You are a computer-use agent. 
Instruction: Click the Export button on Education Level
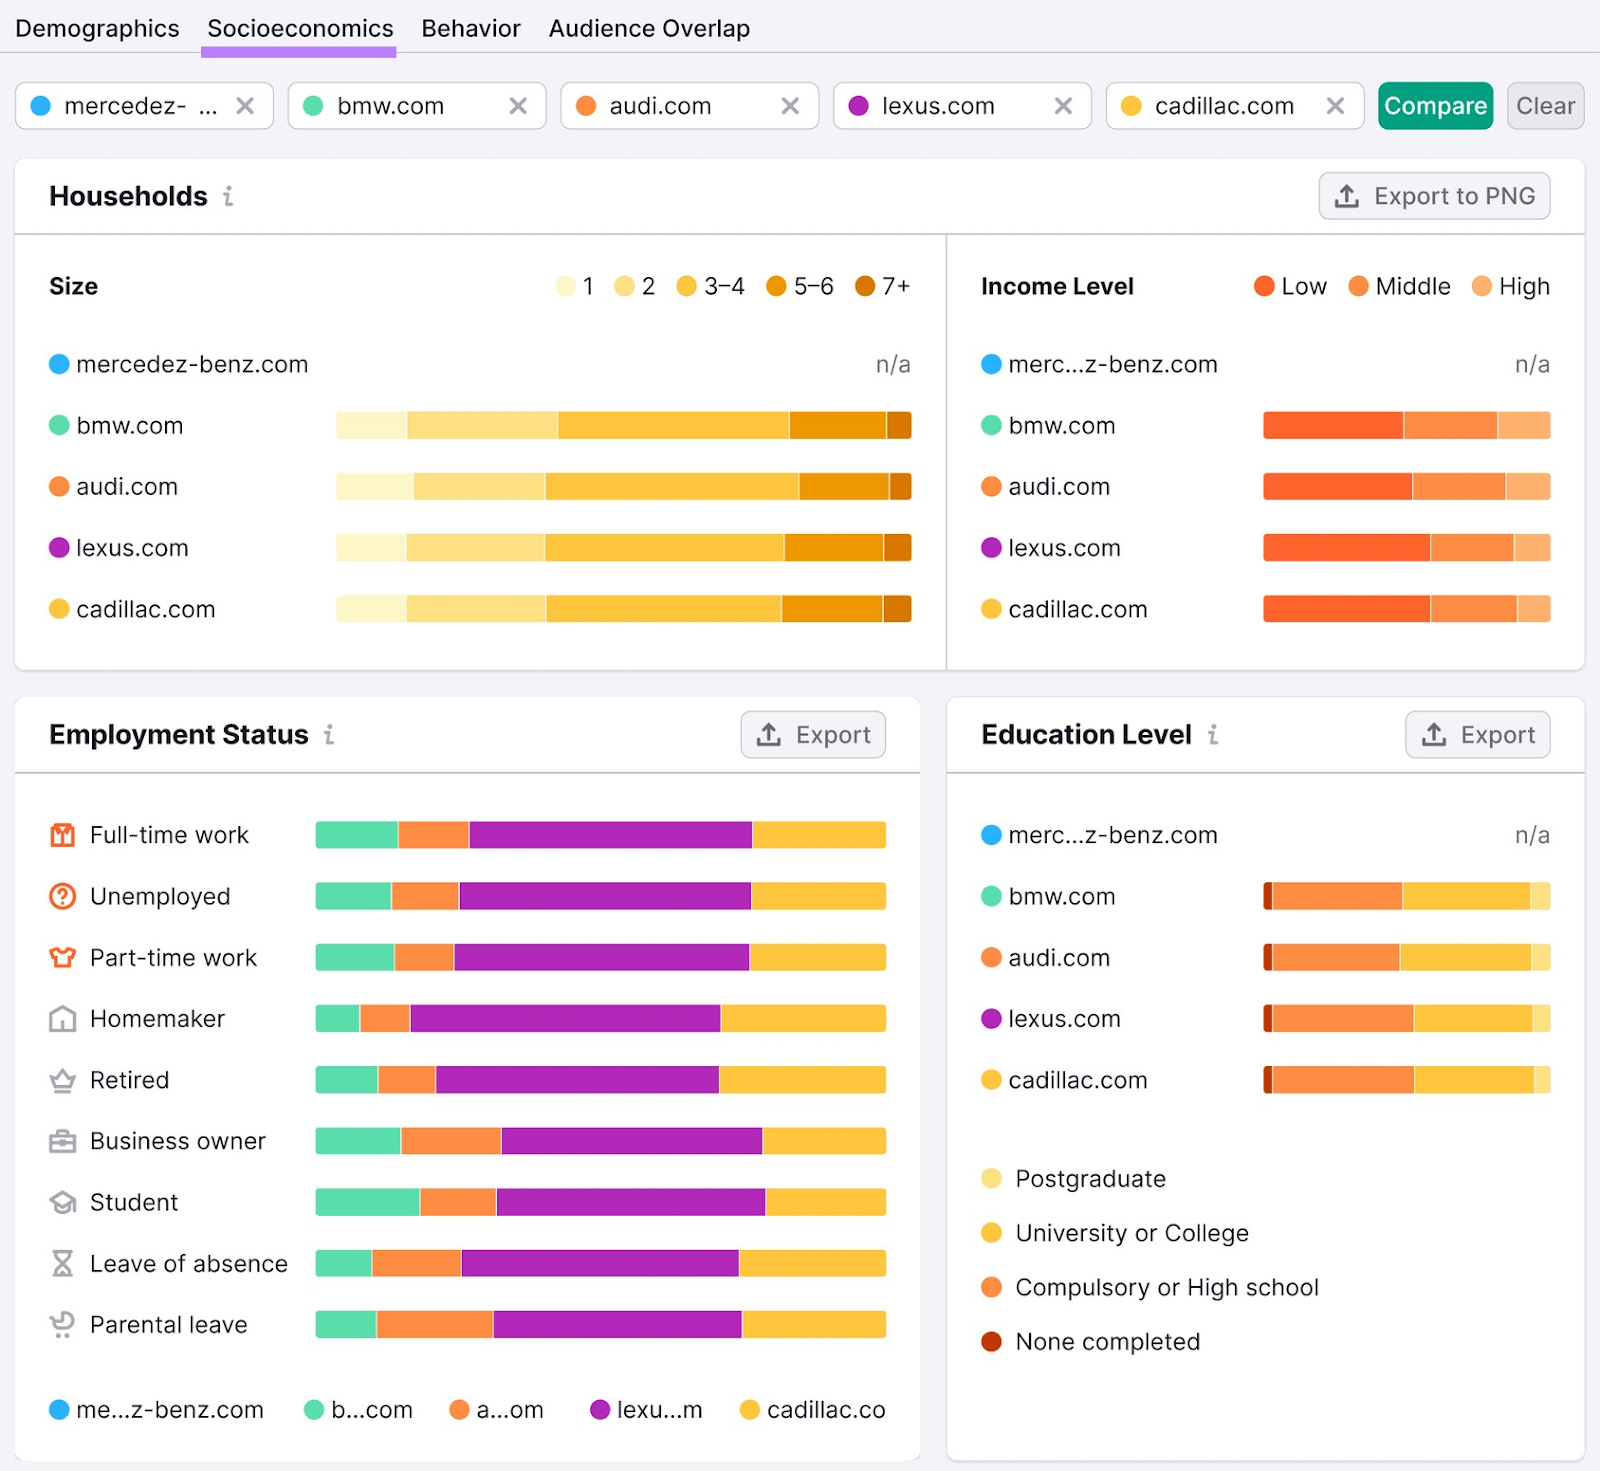(1477, 735)
